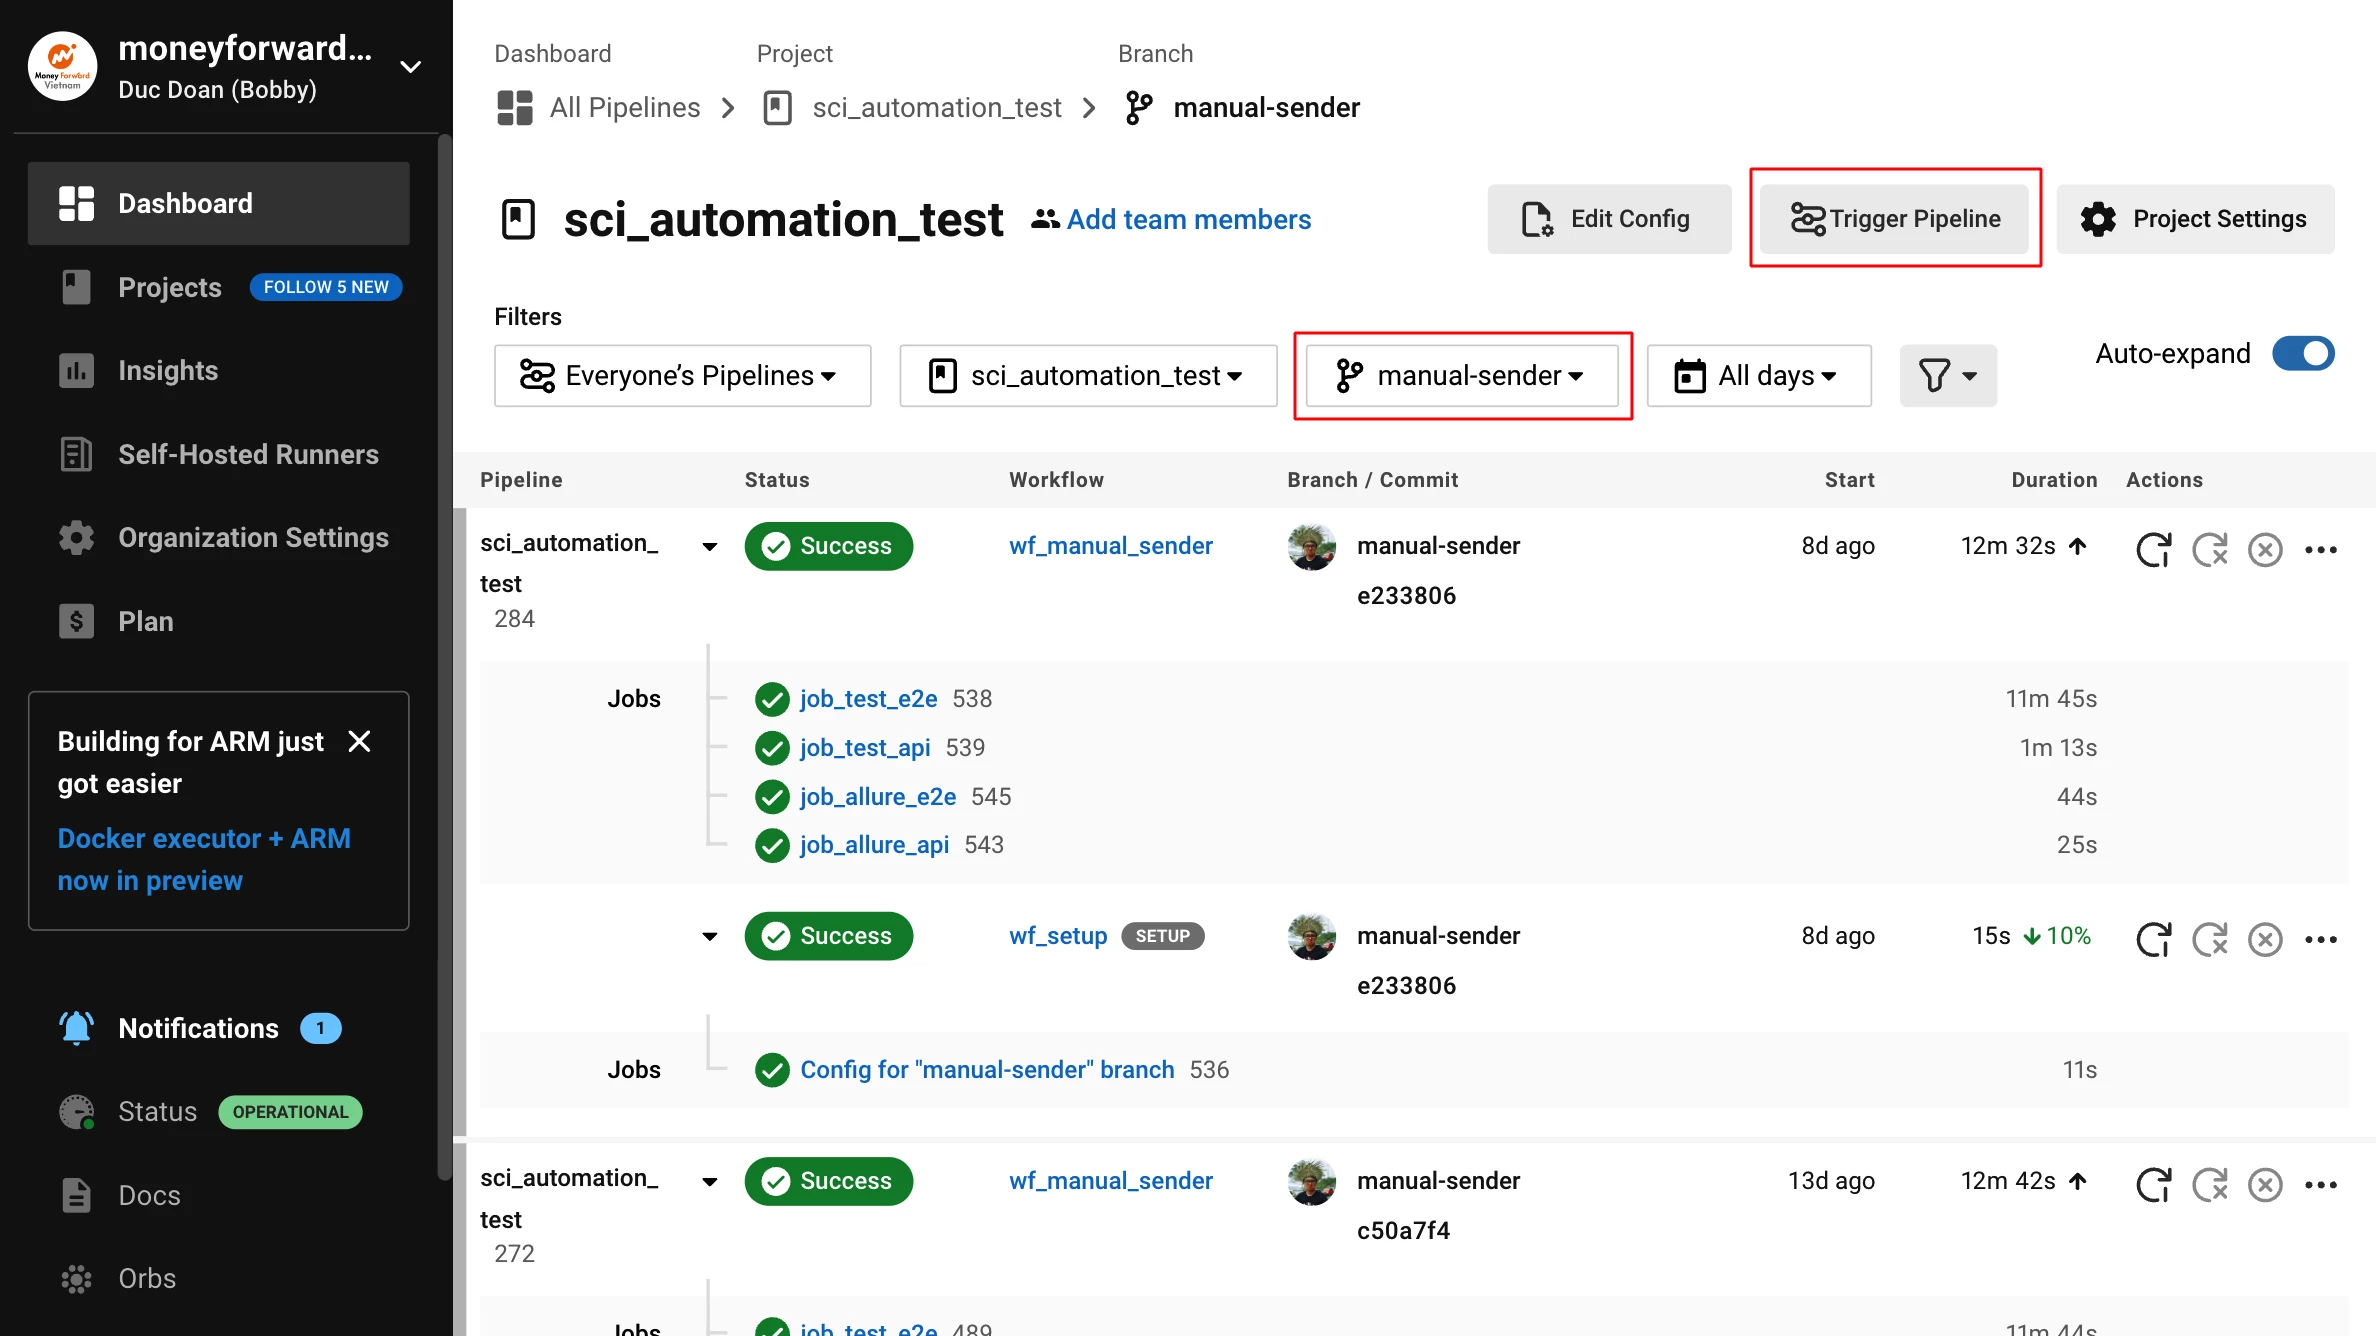Open the All days date filter
The width and height of the screenshot is (2376, 1336).
[x=1759, y=375]
